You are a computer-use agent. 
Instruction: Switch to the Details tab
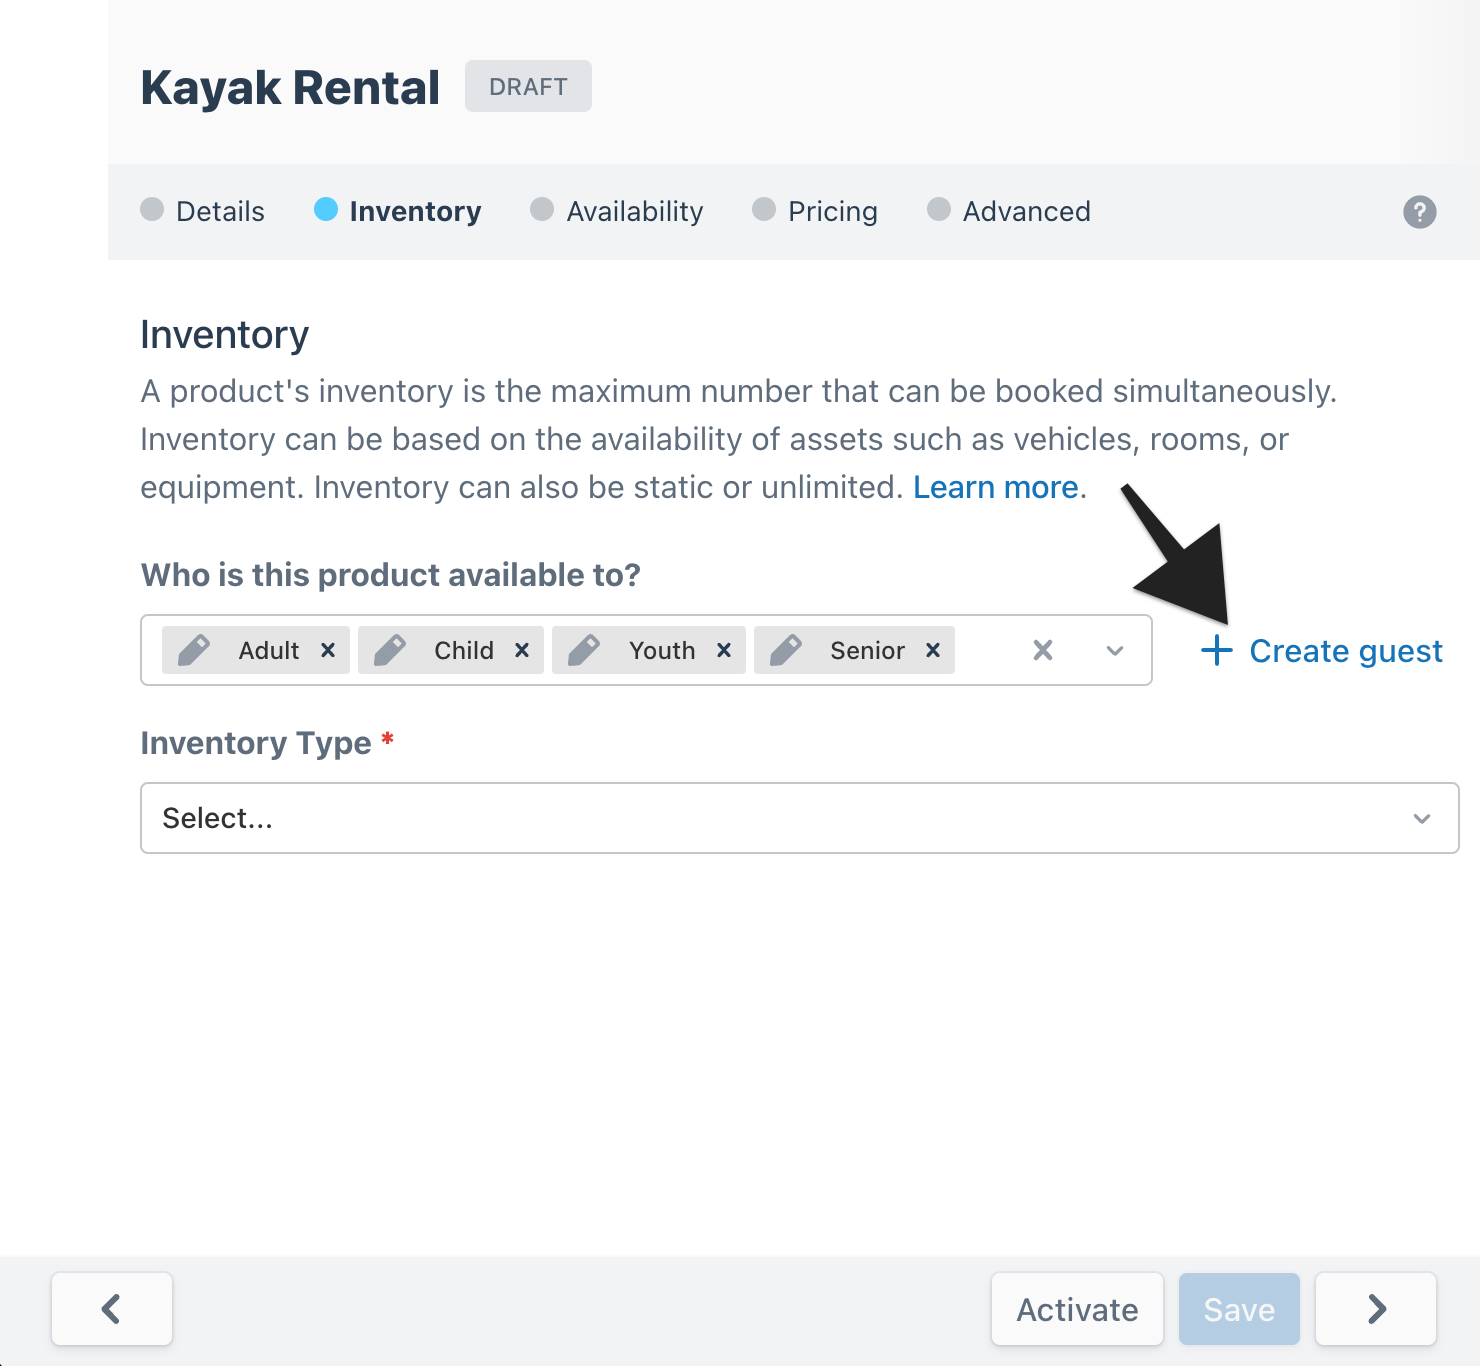tap(203, 211)
